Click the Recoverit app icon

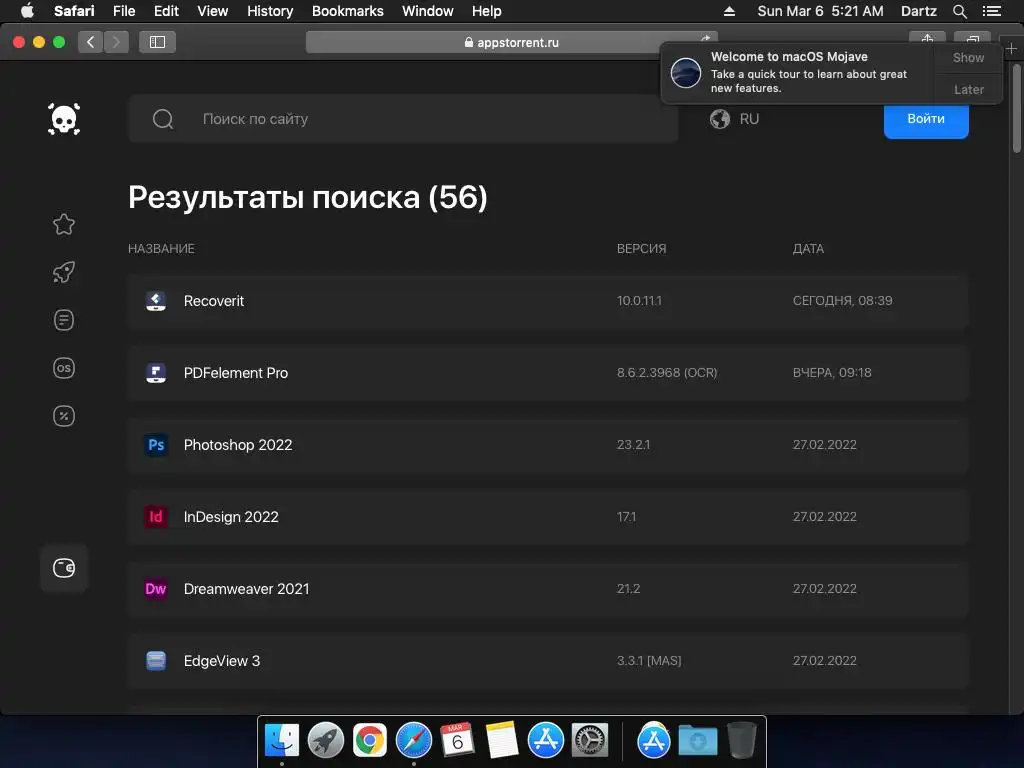click(x=155, y=301)
